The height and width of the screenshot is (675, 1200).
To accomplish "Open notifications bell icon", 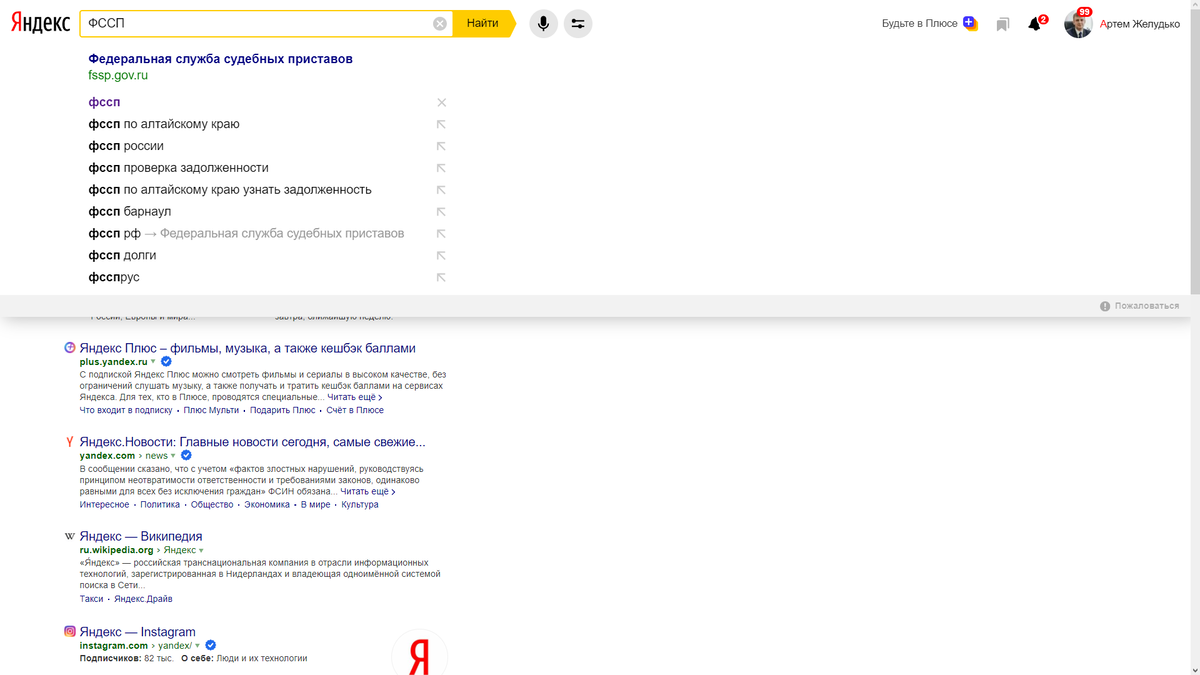I will (1036, 24).
